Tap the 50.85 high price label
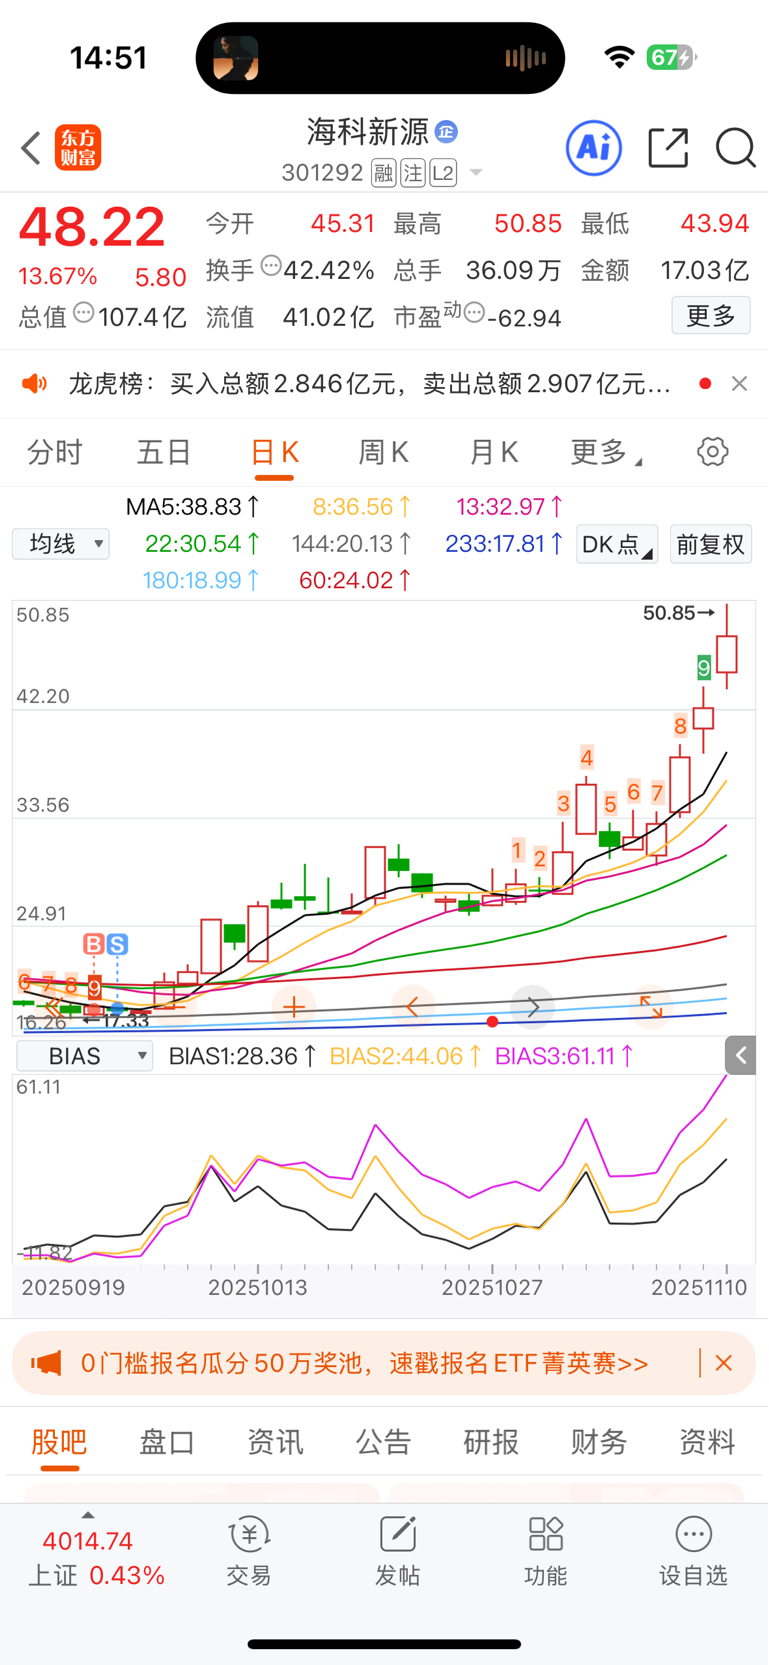Screen dimensions: 769x1665 coord(679,613)
